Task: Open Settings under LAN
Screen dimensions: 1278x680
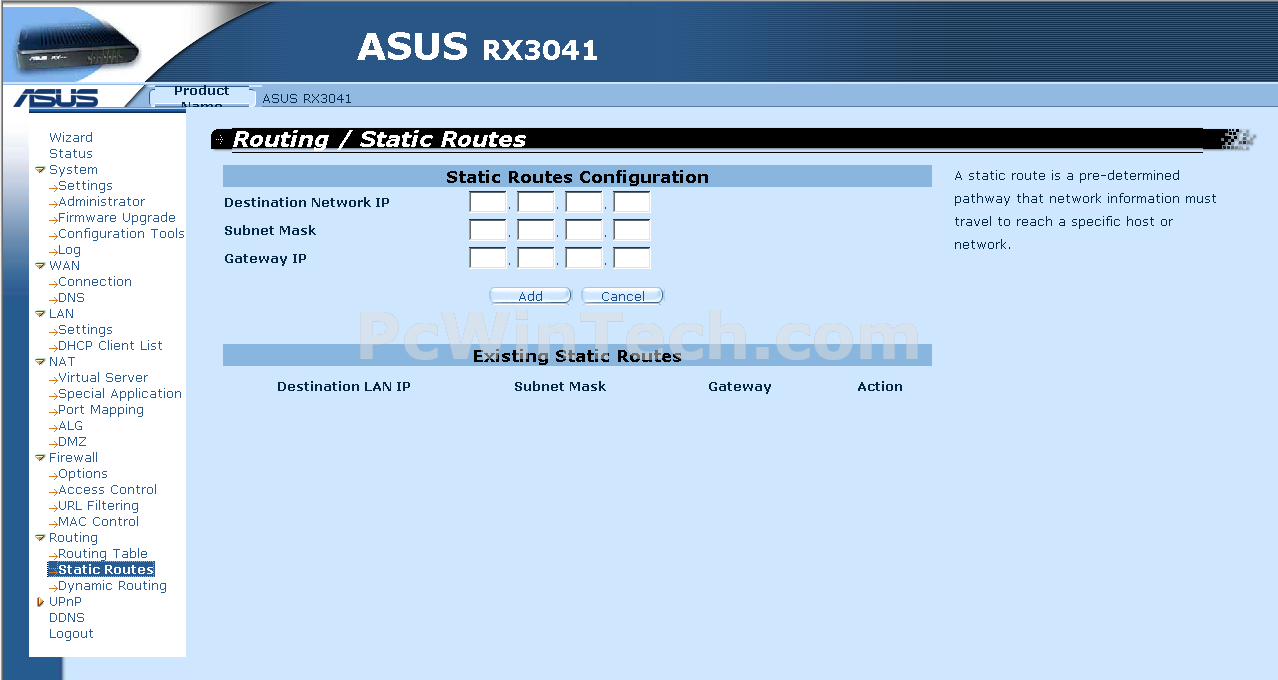Action: 85,330
